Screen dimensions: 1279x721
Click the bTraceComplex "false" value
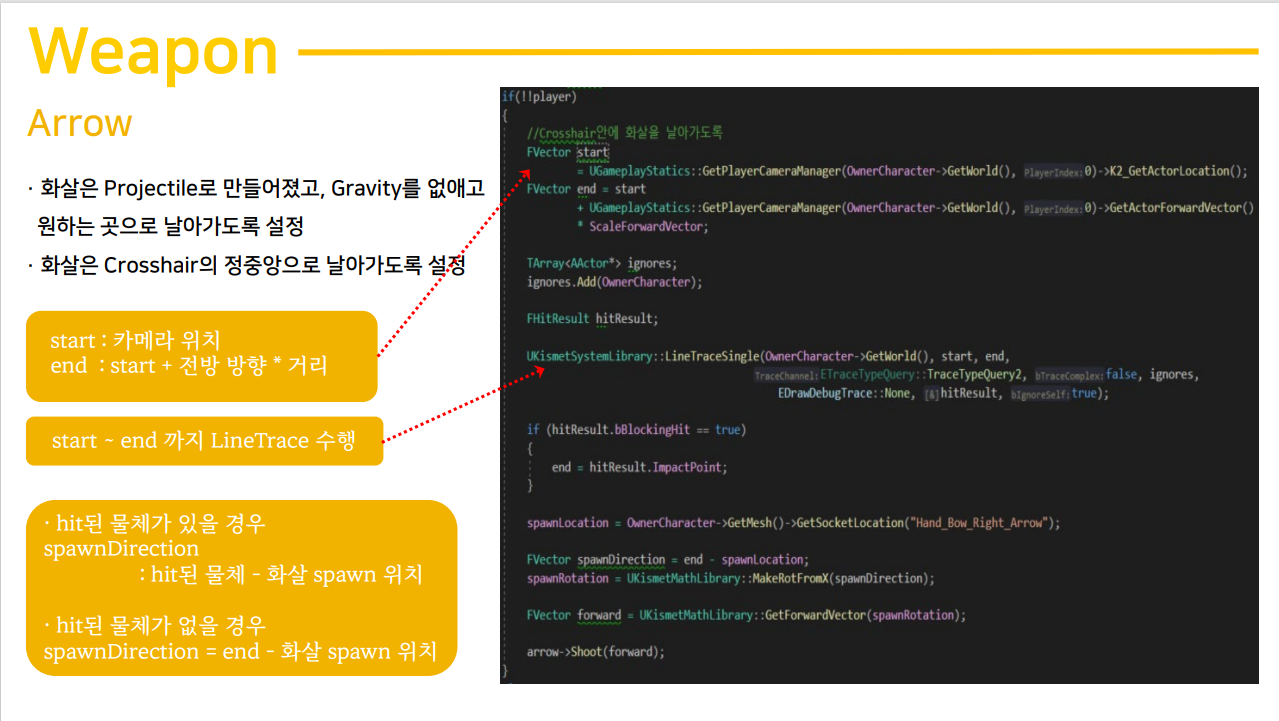1122,375
